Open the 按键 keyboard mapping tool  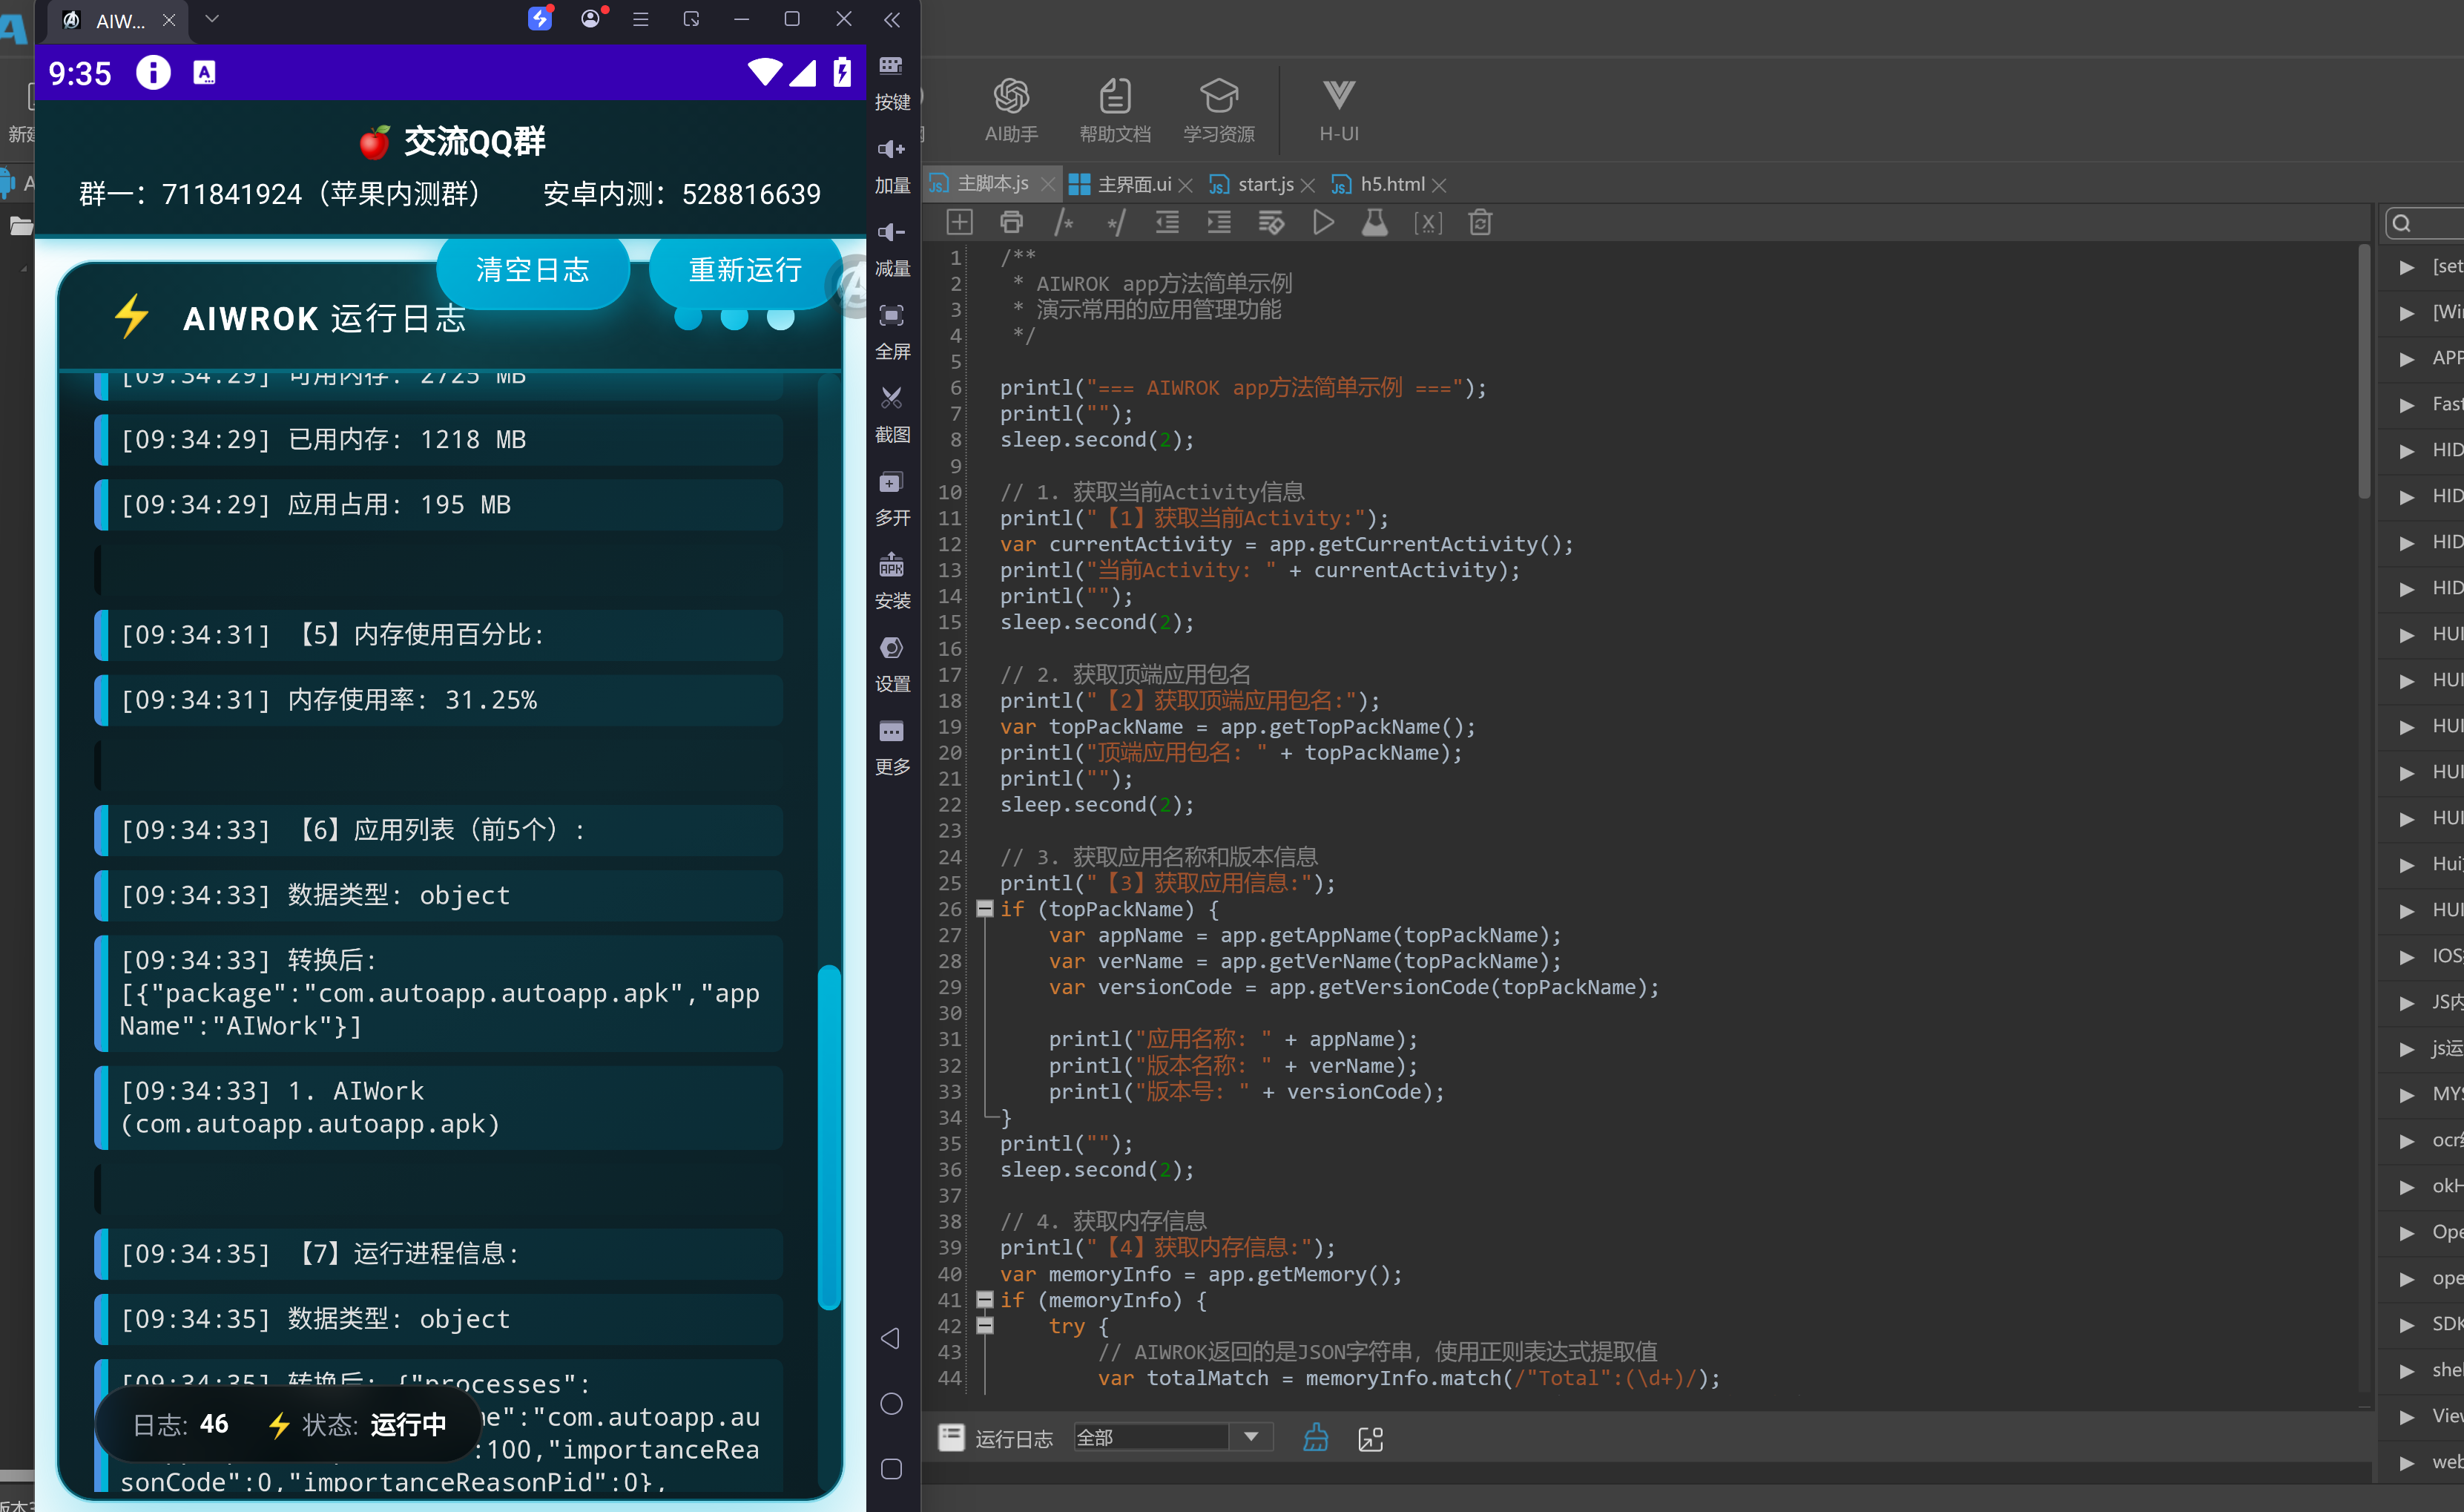coord(891,81)
